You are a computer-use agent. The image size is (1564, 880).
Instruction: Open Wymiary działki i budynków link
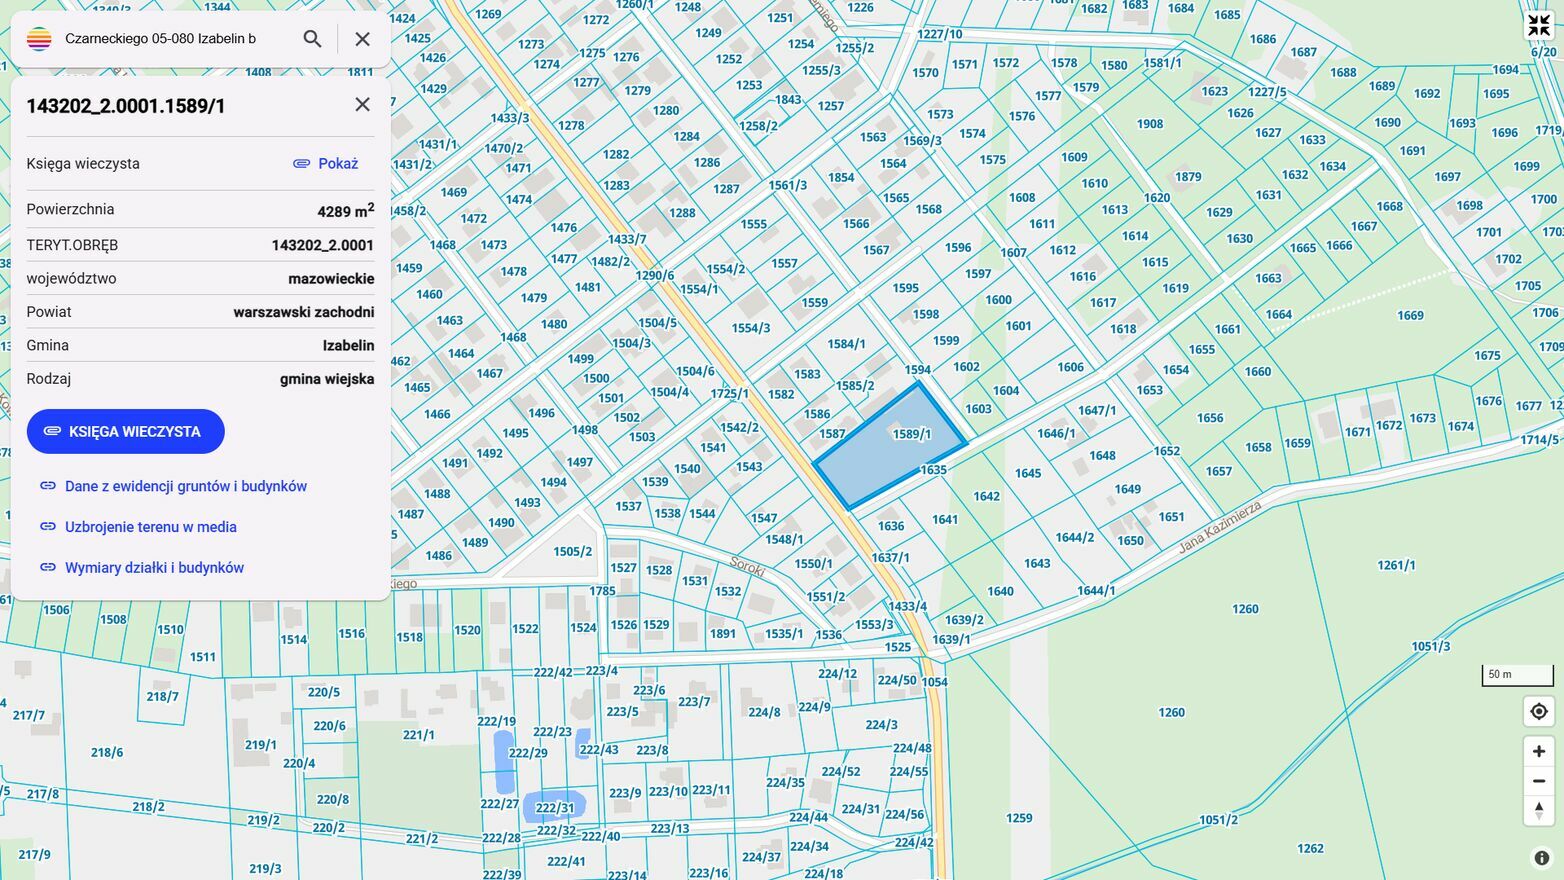[x=154, y=568]
